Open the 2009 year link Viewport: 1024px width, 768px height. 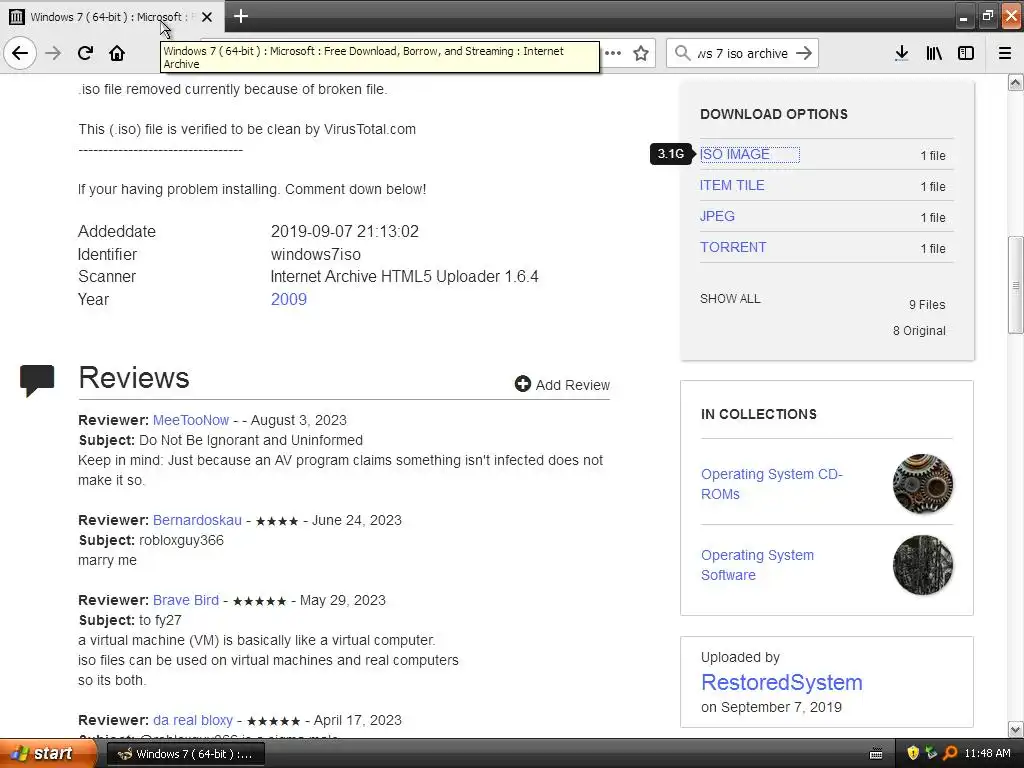289,299
